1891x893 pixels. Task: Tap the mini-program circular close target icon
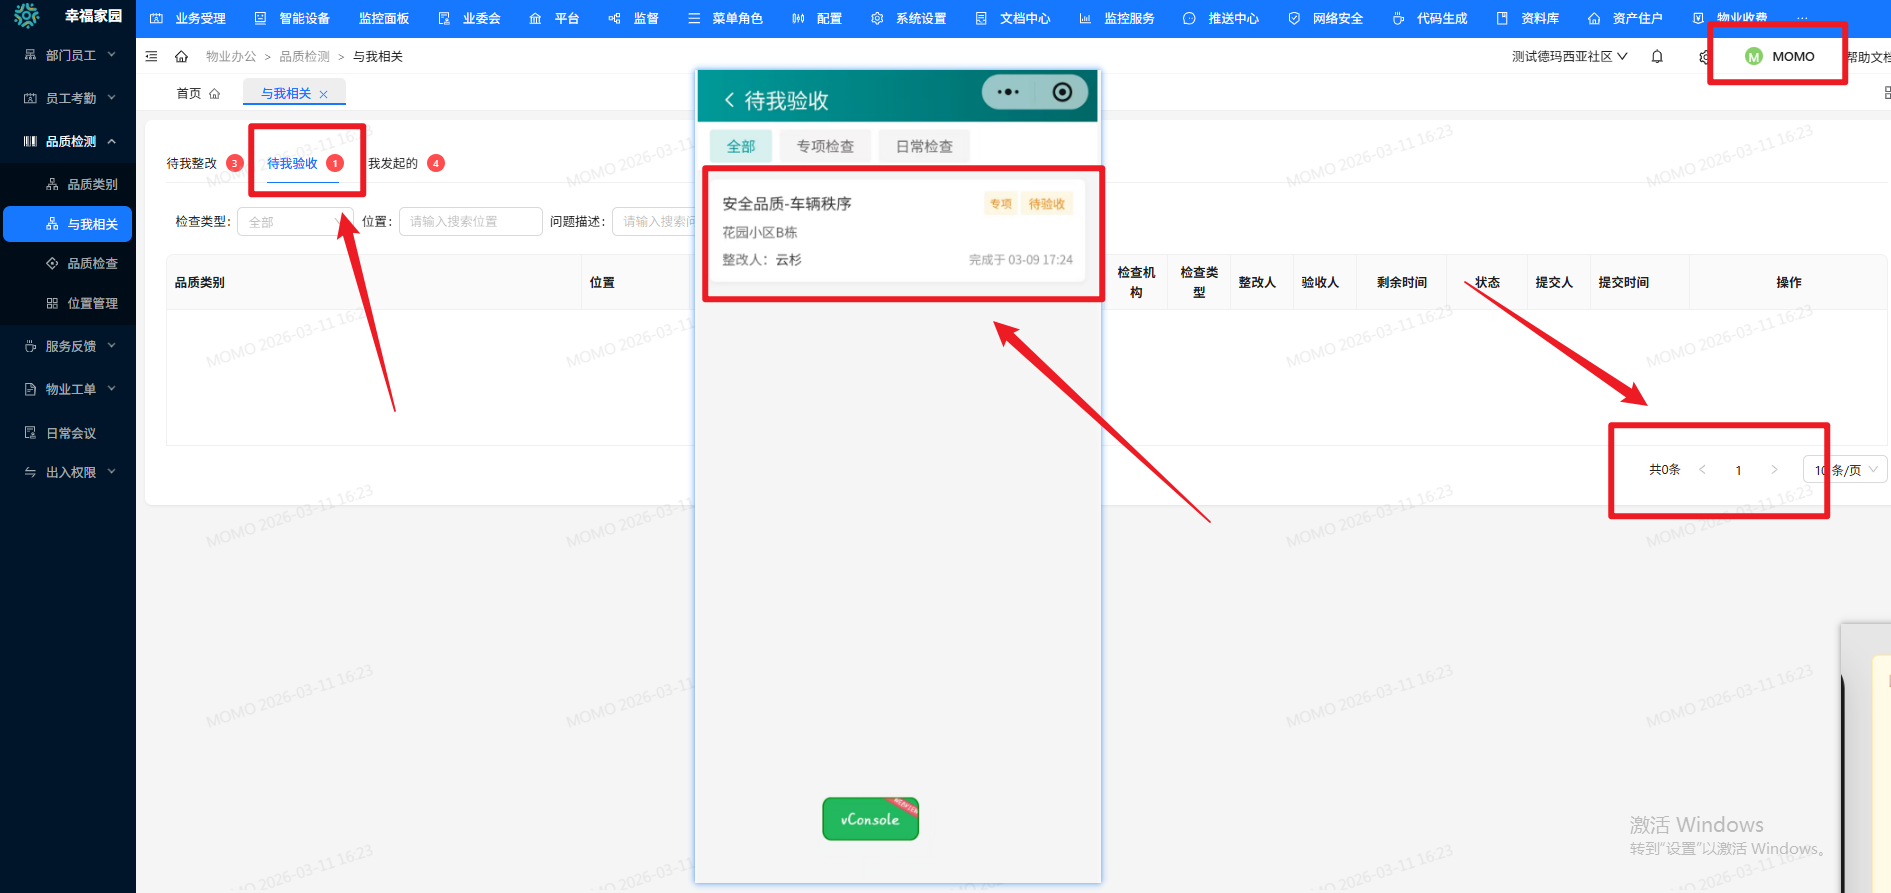point(1062,92)
